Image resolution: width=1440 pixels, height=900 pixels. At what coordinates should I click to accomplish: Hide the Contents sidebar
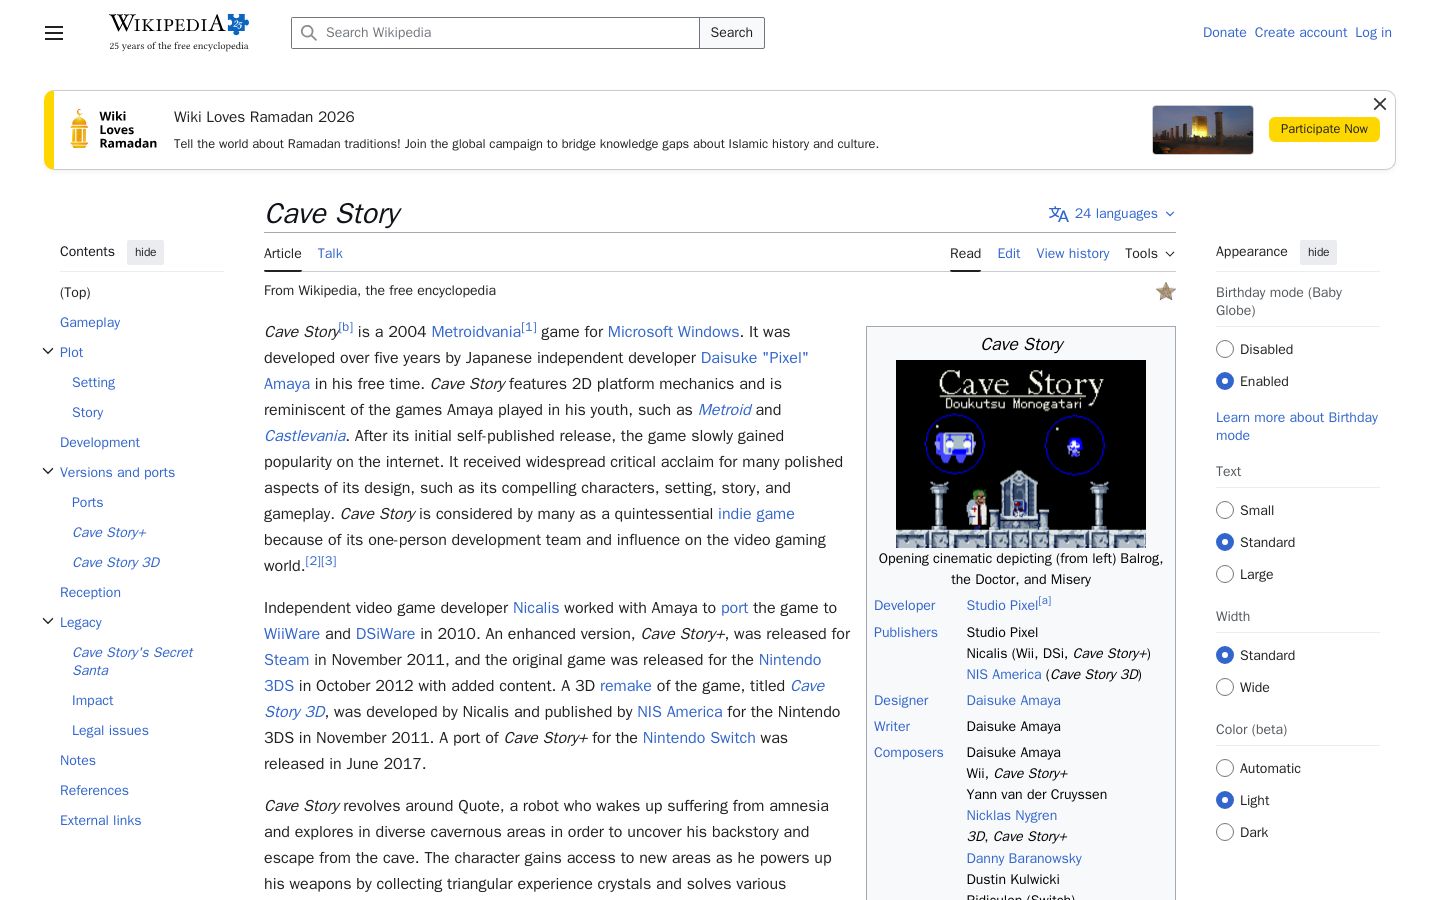click(146, 252)
